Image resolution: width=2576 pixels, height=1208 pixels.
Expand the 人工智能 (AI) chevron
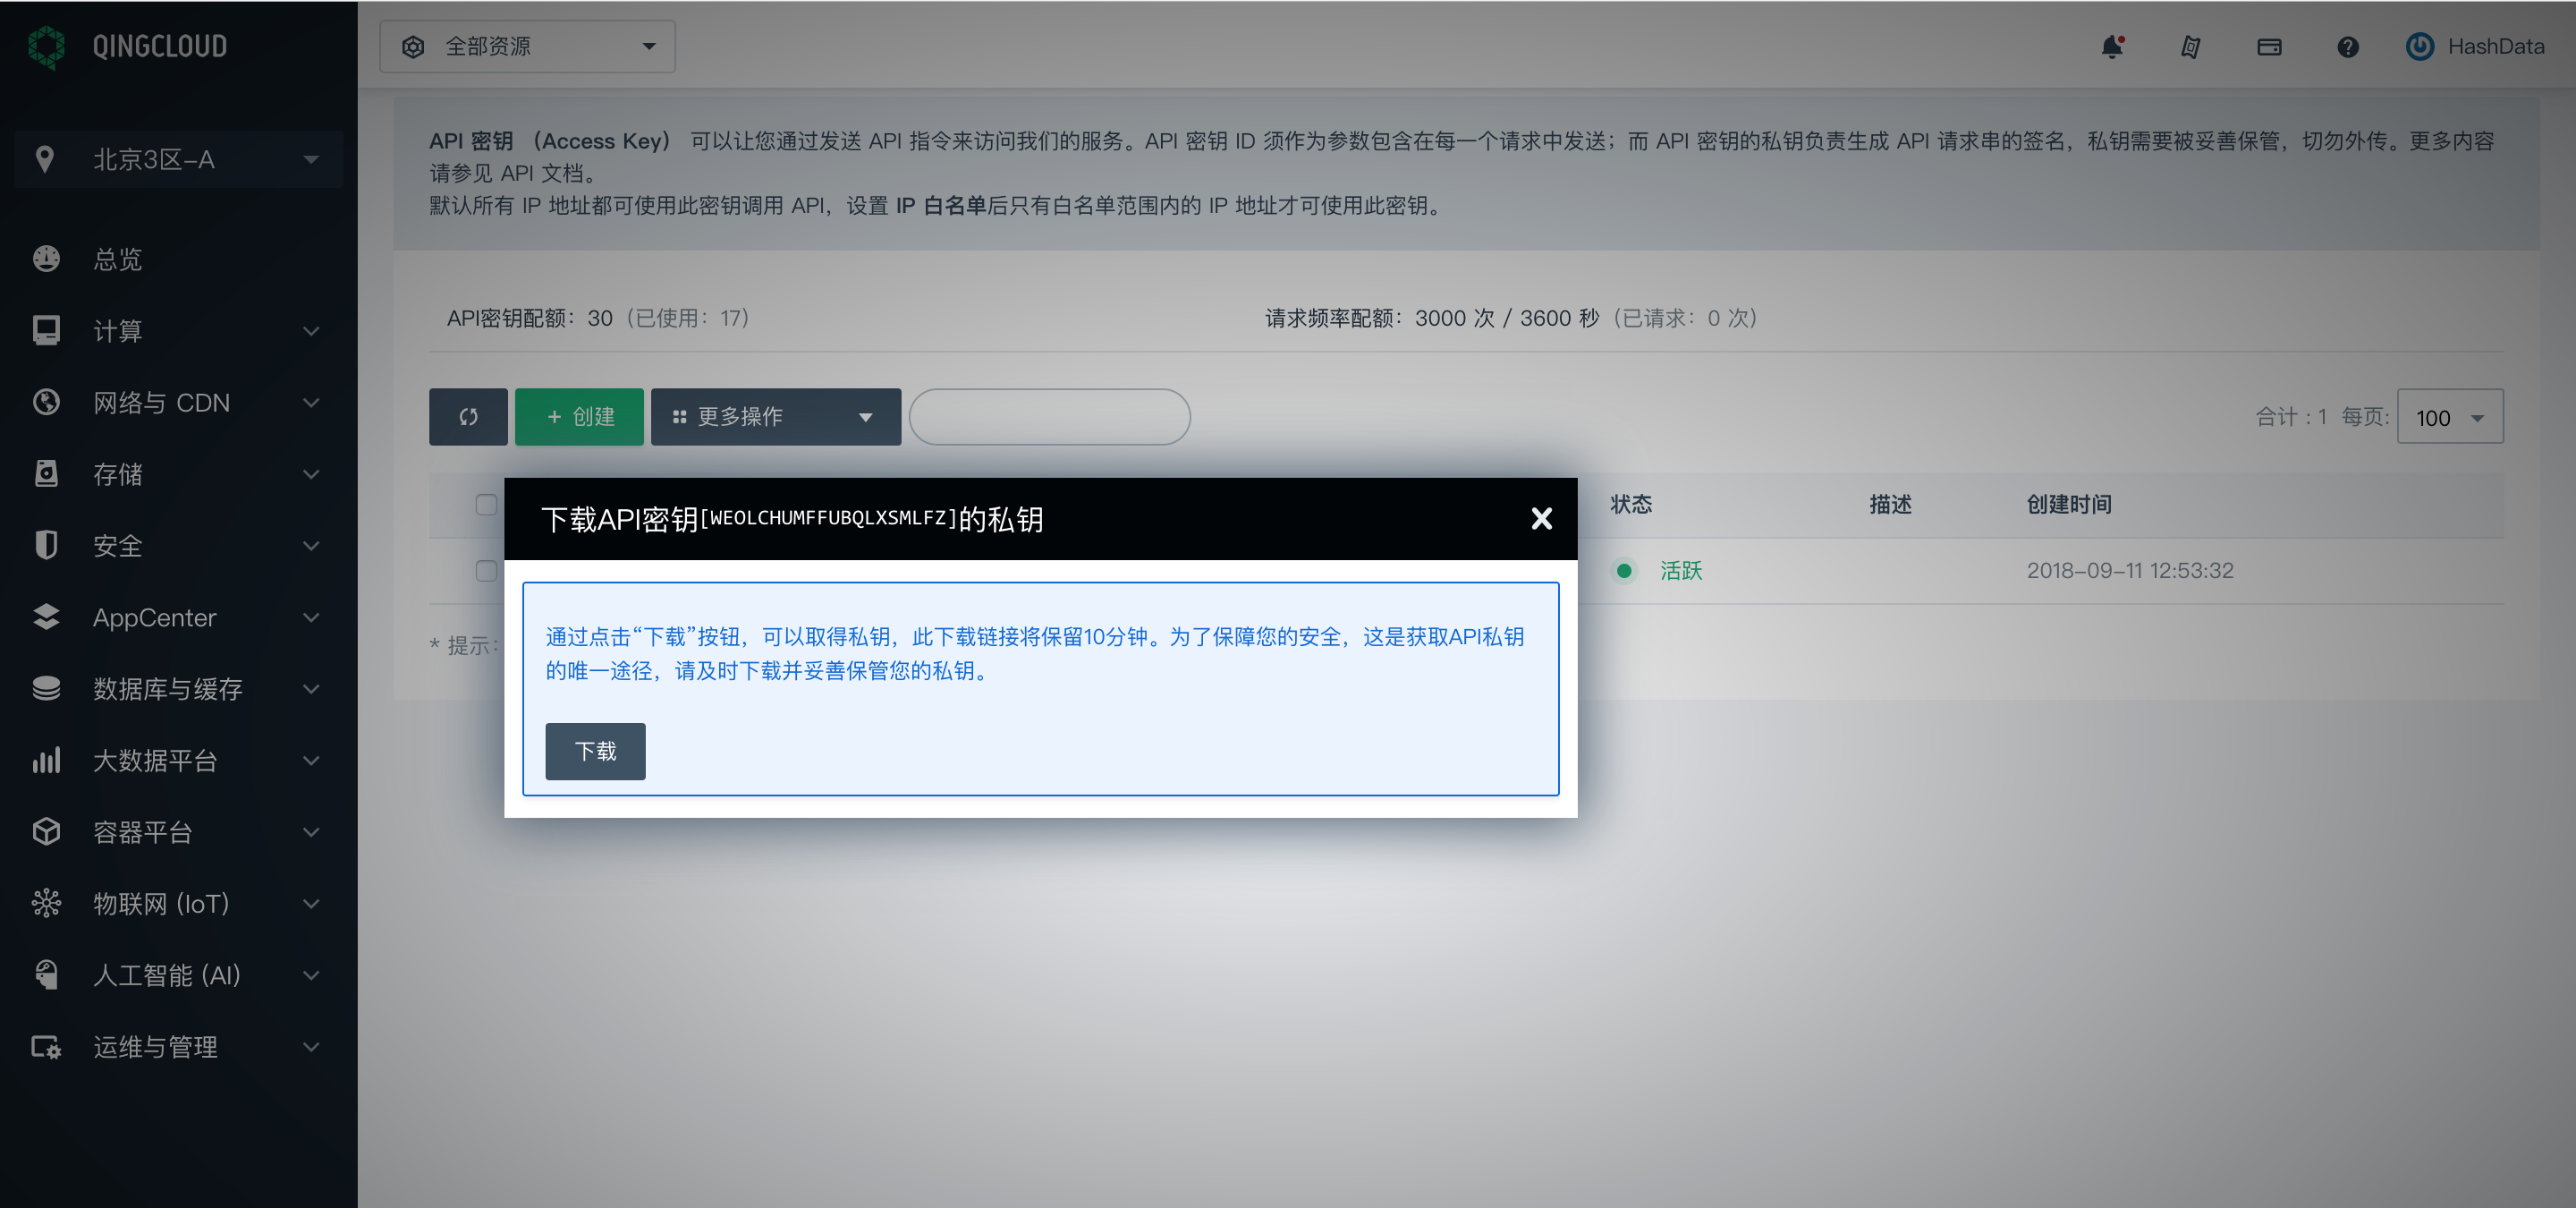click(311, 976)
